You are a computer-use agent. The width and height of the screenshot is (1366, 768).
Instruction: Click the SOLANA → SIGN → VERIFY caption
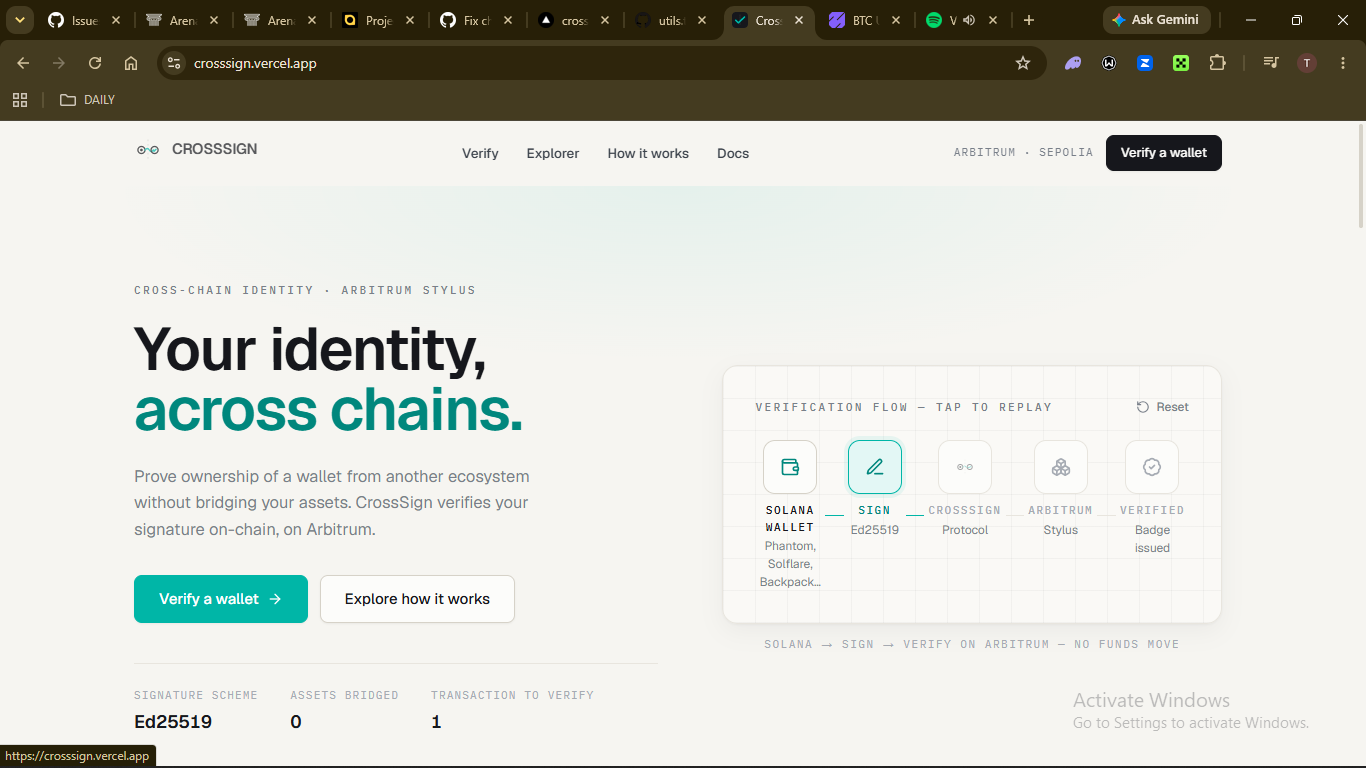[972, 644]
